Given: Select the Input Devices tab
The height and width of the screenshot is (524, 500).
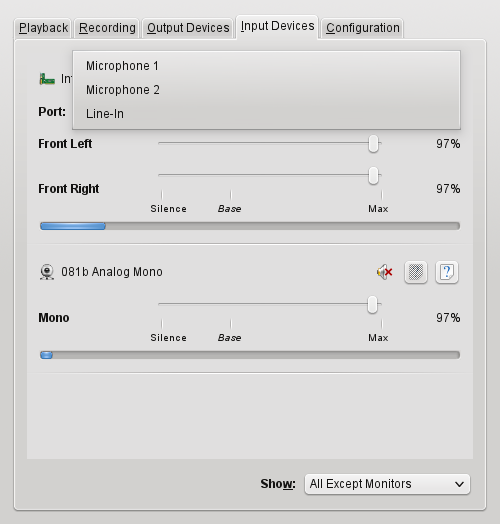Looking at the screenshot, I should click(277, 26).
